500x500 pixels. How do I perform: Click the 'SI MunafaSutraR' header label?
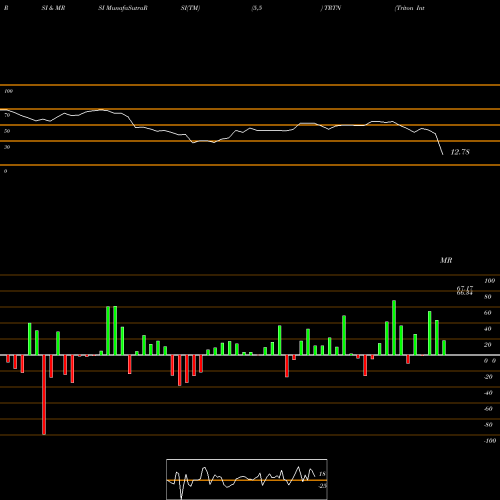click(x=123, y=8)
